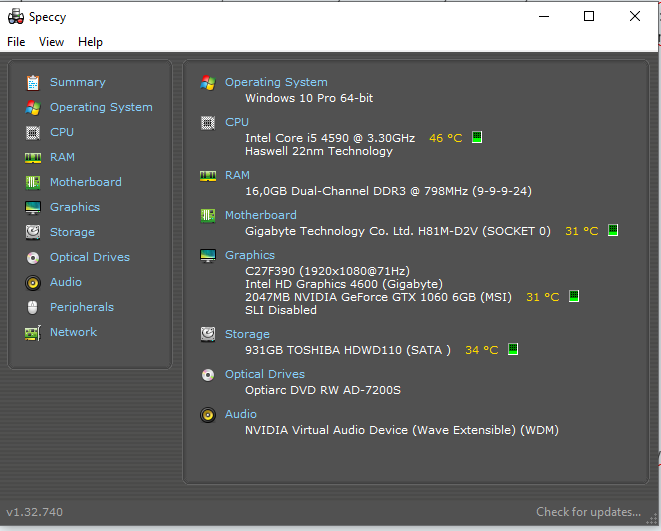Click the green CPU temperature indicator
This screenshot has height=531, width=661.
(477, 137)
